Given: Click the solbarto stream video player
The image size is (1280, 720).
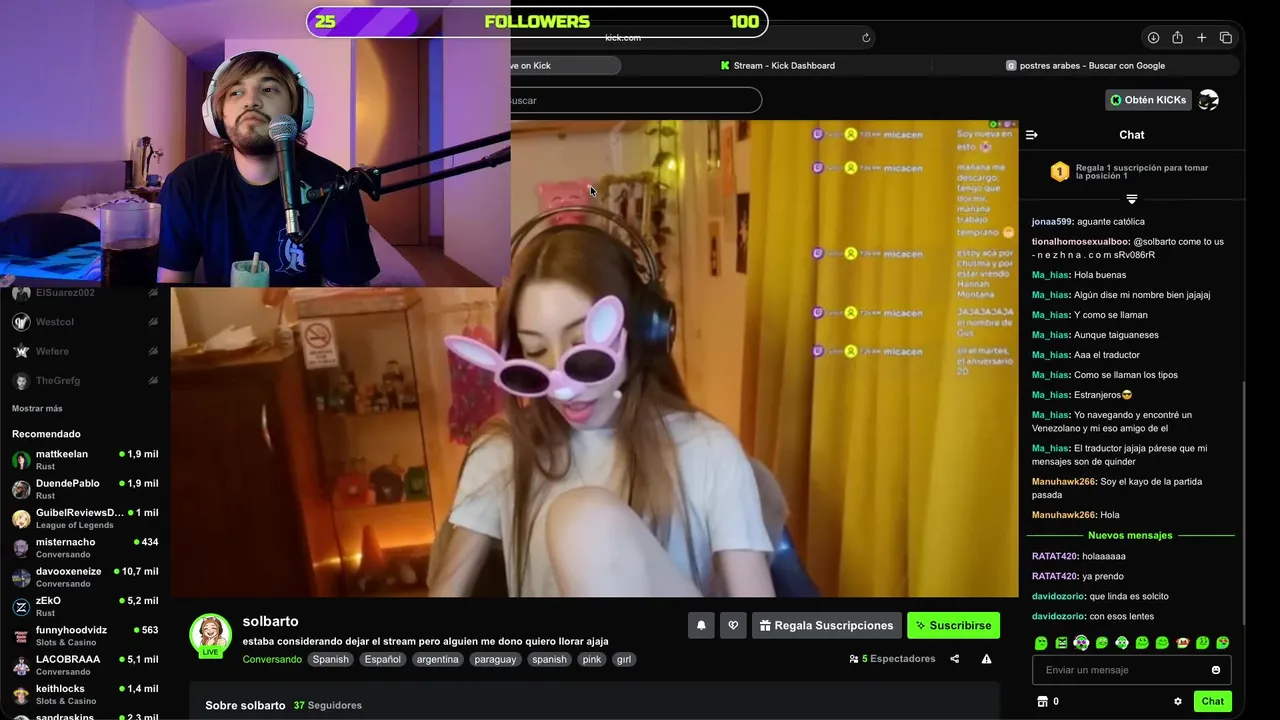Looking at the screenshot, I should coord(594,358).
